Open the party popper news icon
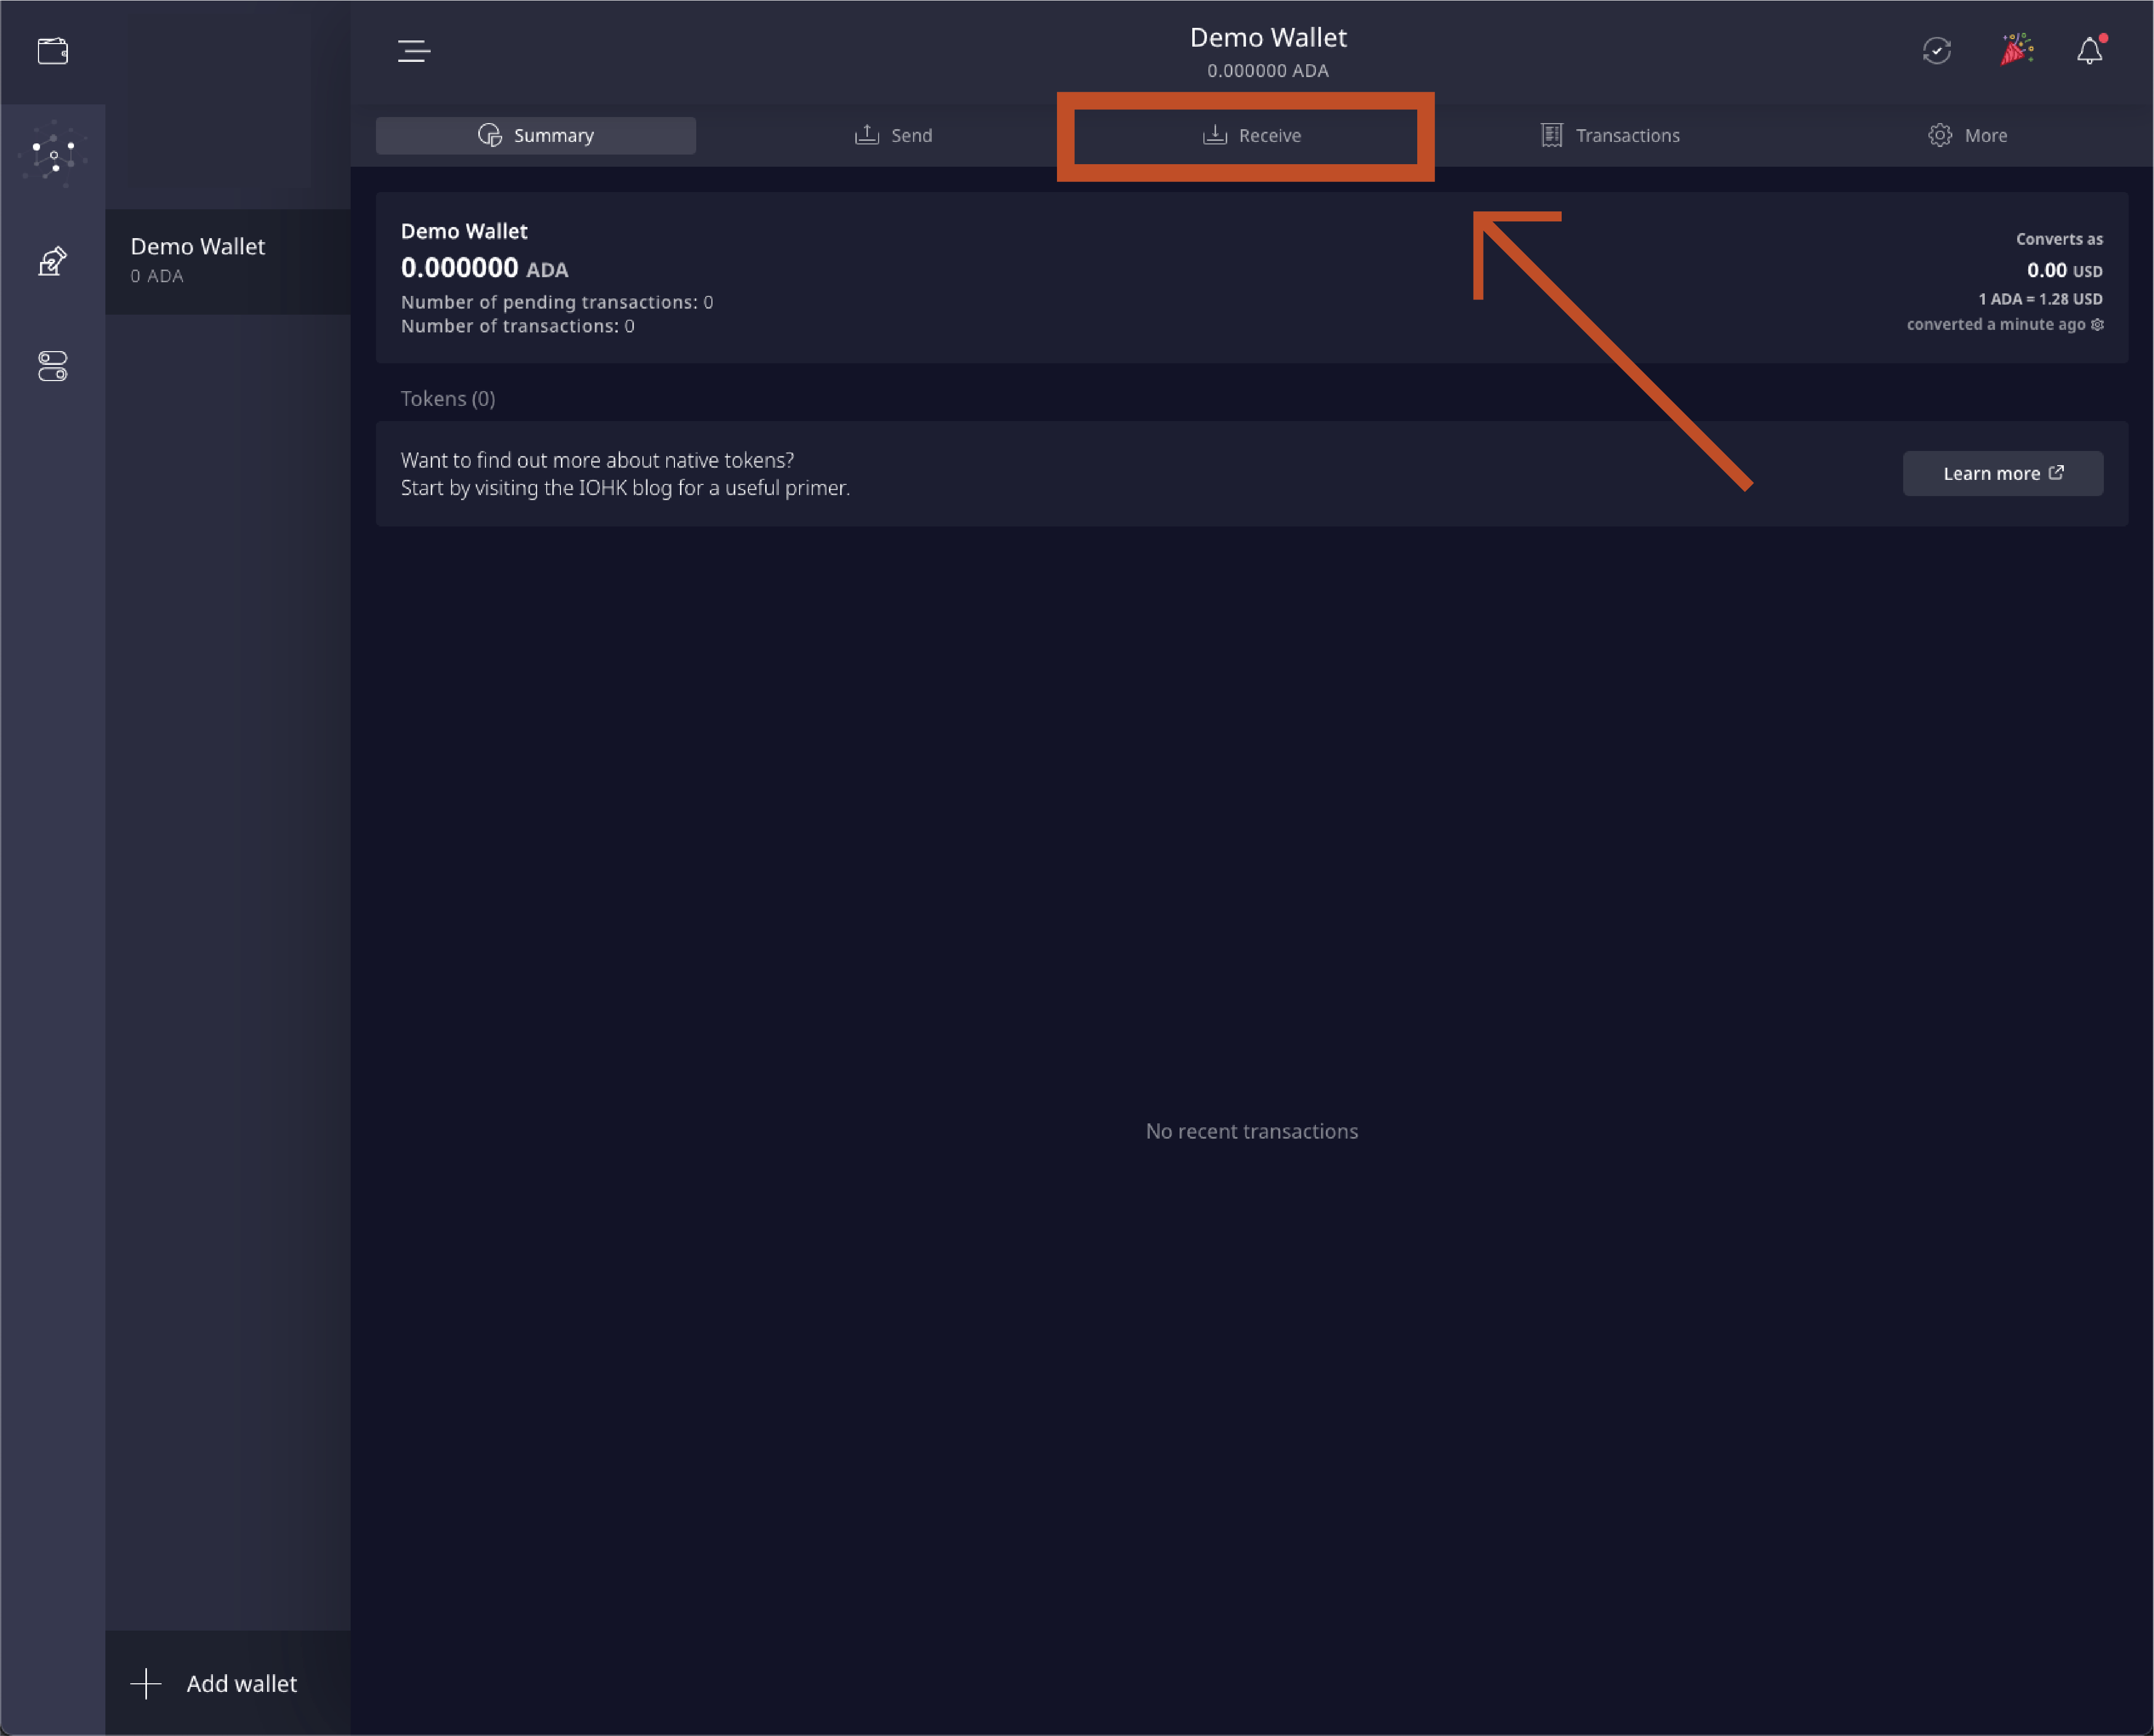This screenshot has width=2154, height=1736. pyautogui.click(x=2016, y=49)
